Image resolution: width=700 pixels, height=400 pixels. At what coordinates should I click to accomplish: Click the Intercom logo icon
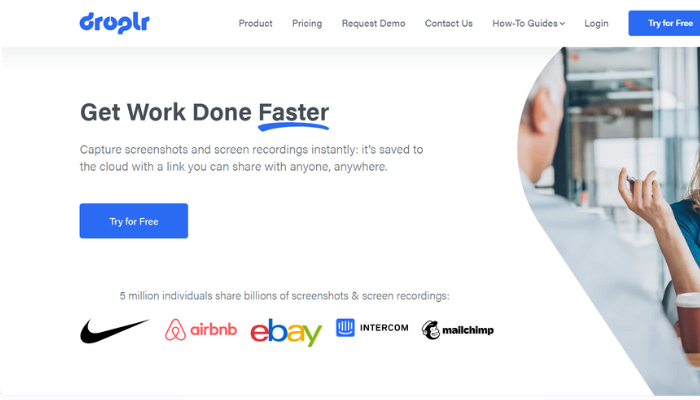(x=345, y=328)
